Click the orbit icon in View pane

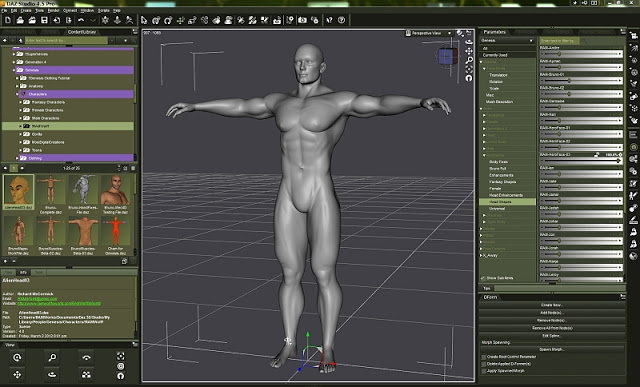pyautogui.click(x=17, y=358)
